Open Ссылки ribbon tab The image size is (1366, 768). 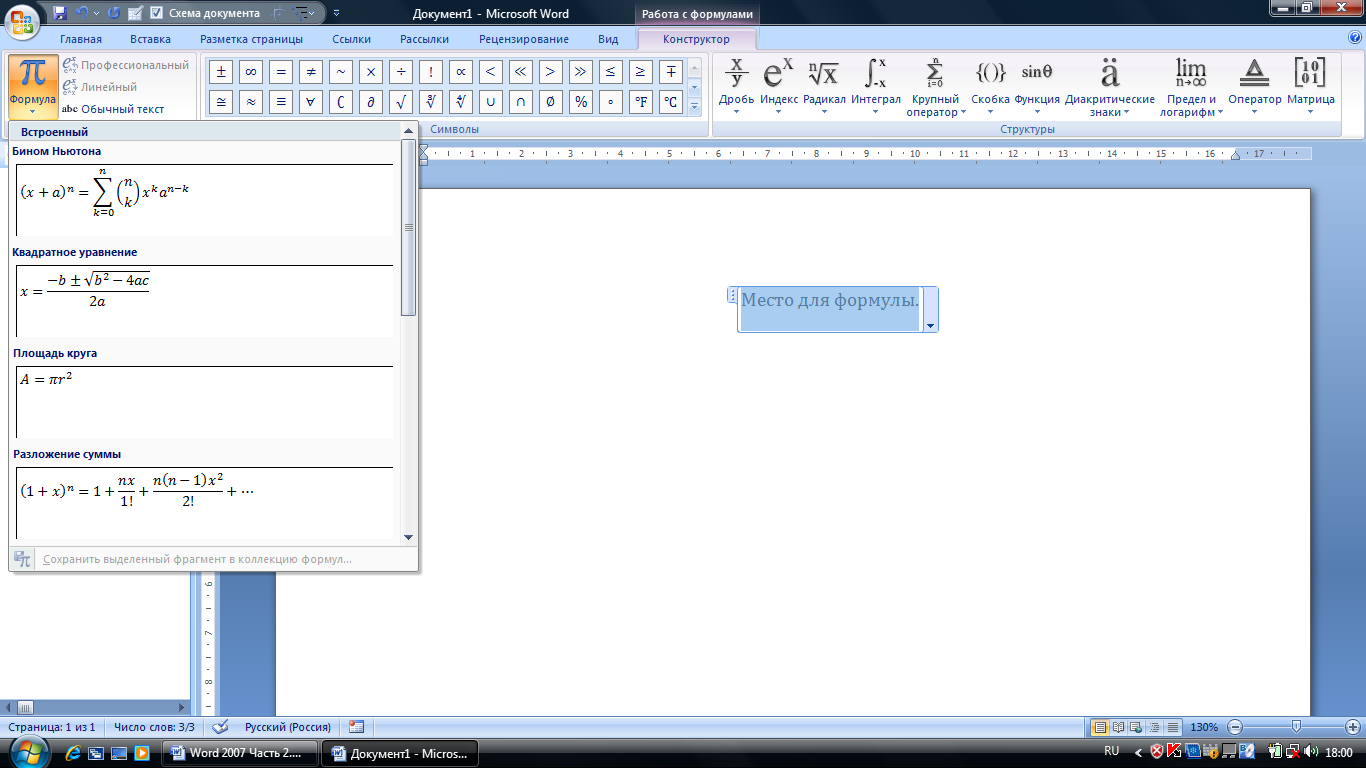(352, 39)
